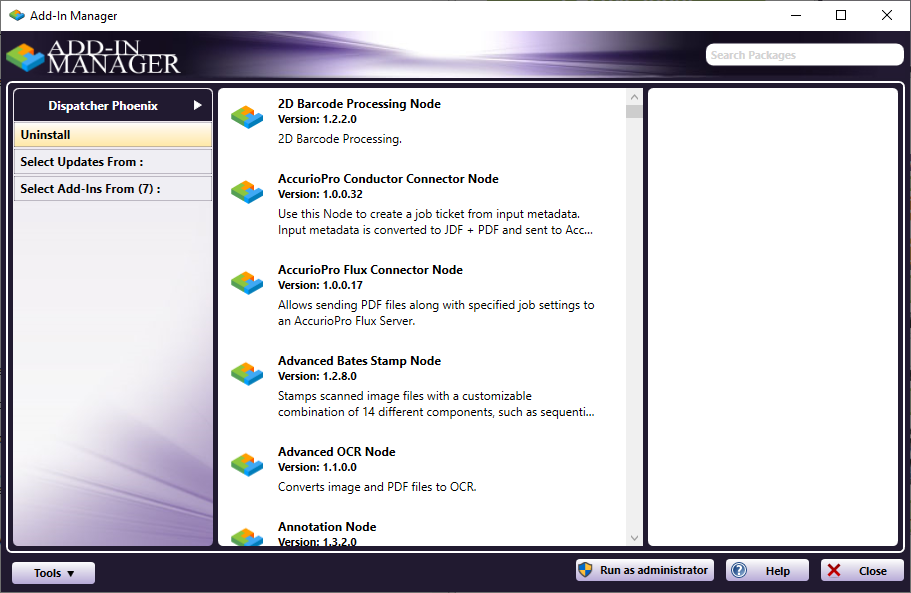Viewport: 911px width, 593px height.
Task: Click the 2D Barcode Processing Node icon
Action: (247, 117)
